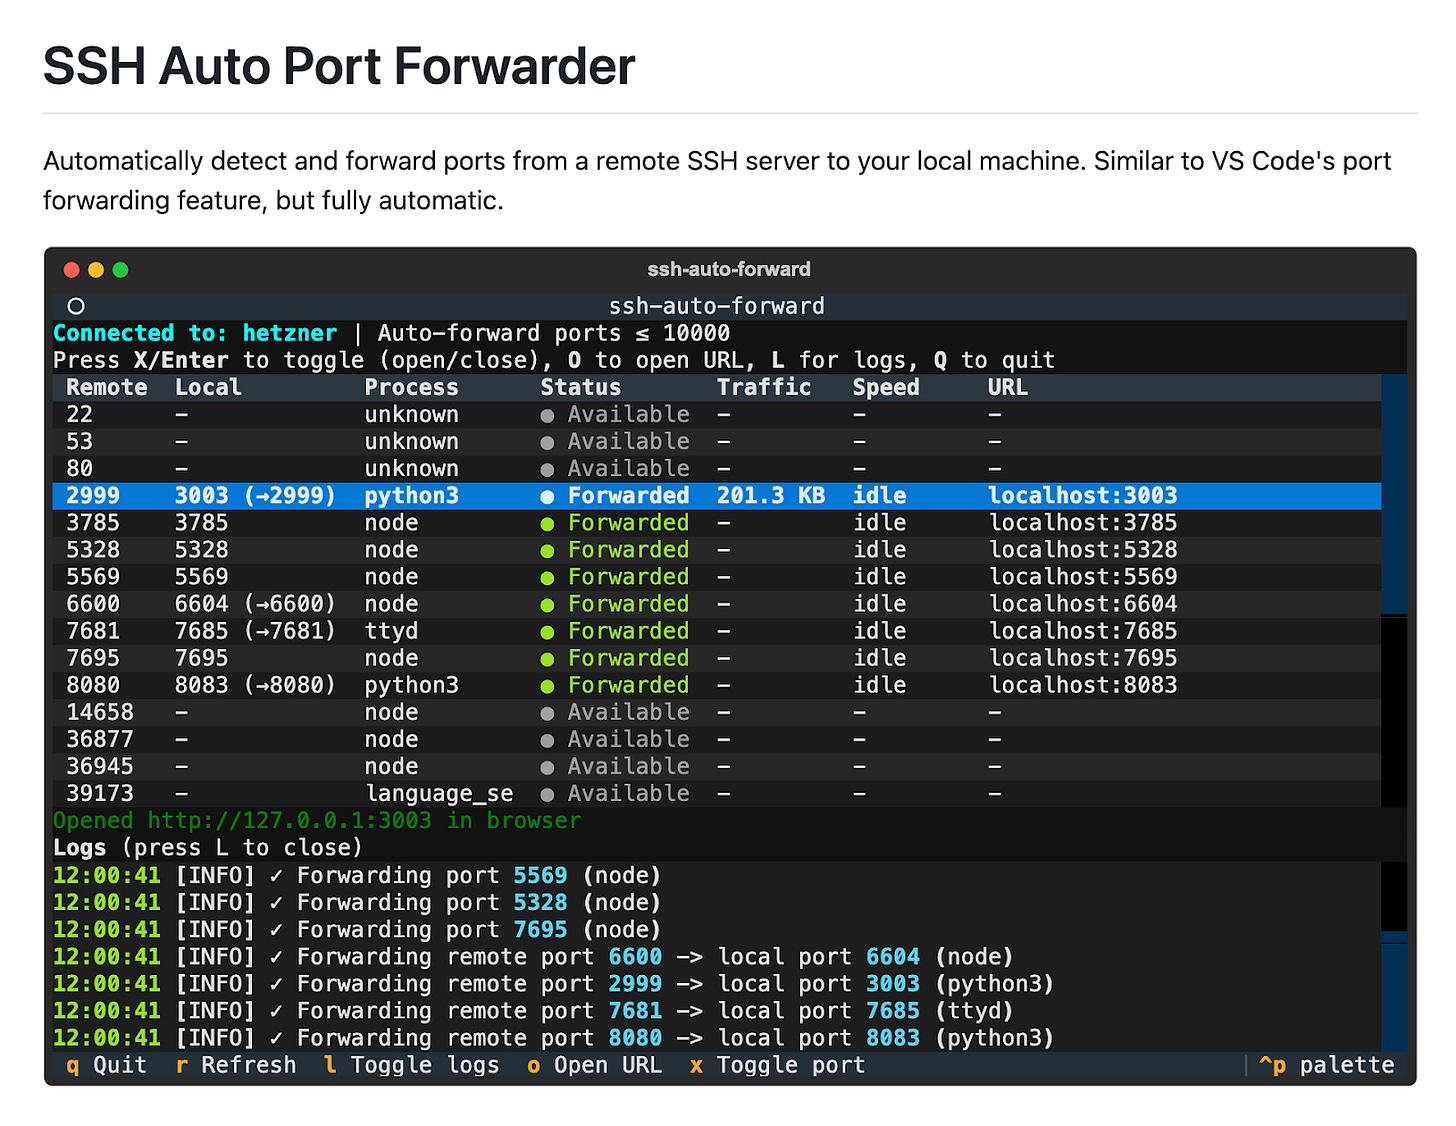Screen dimensions: 1456x1126
Task: Click the Local column header
Action: [208, 388]
